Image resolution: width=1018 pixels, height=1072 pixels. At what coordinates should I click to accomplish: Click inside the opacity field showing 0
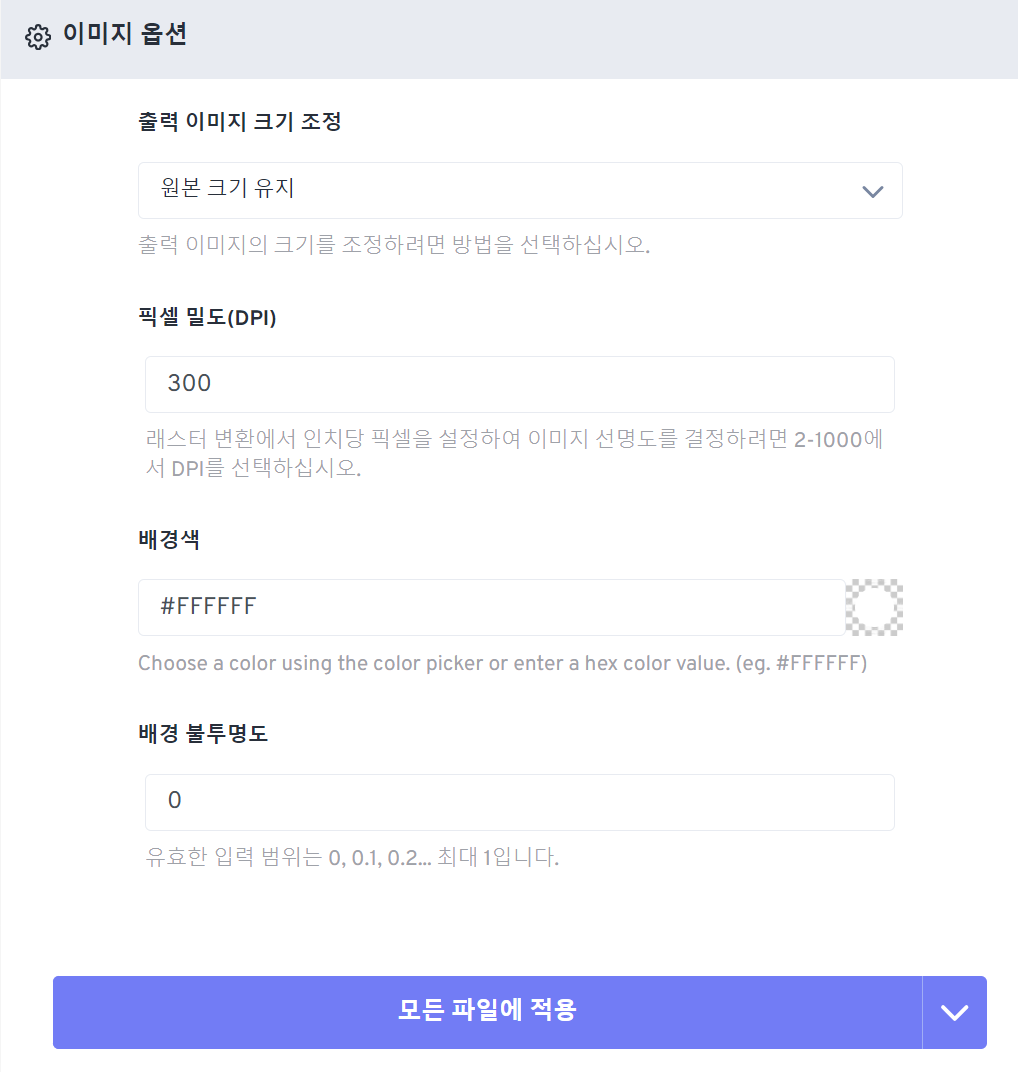520,801
